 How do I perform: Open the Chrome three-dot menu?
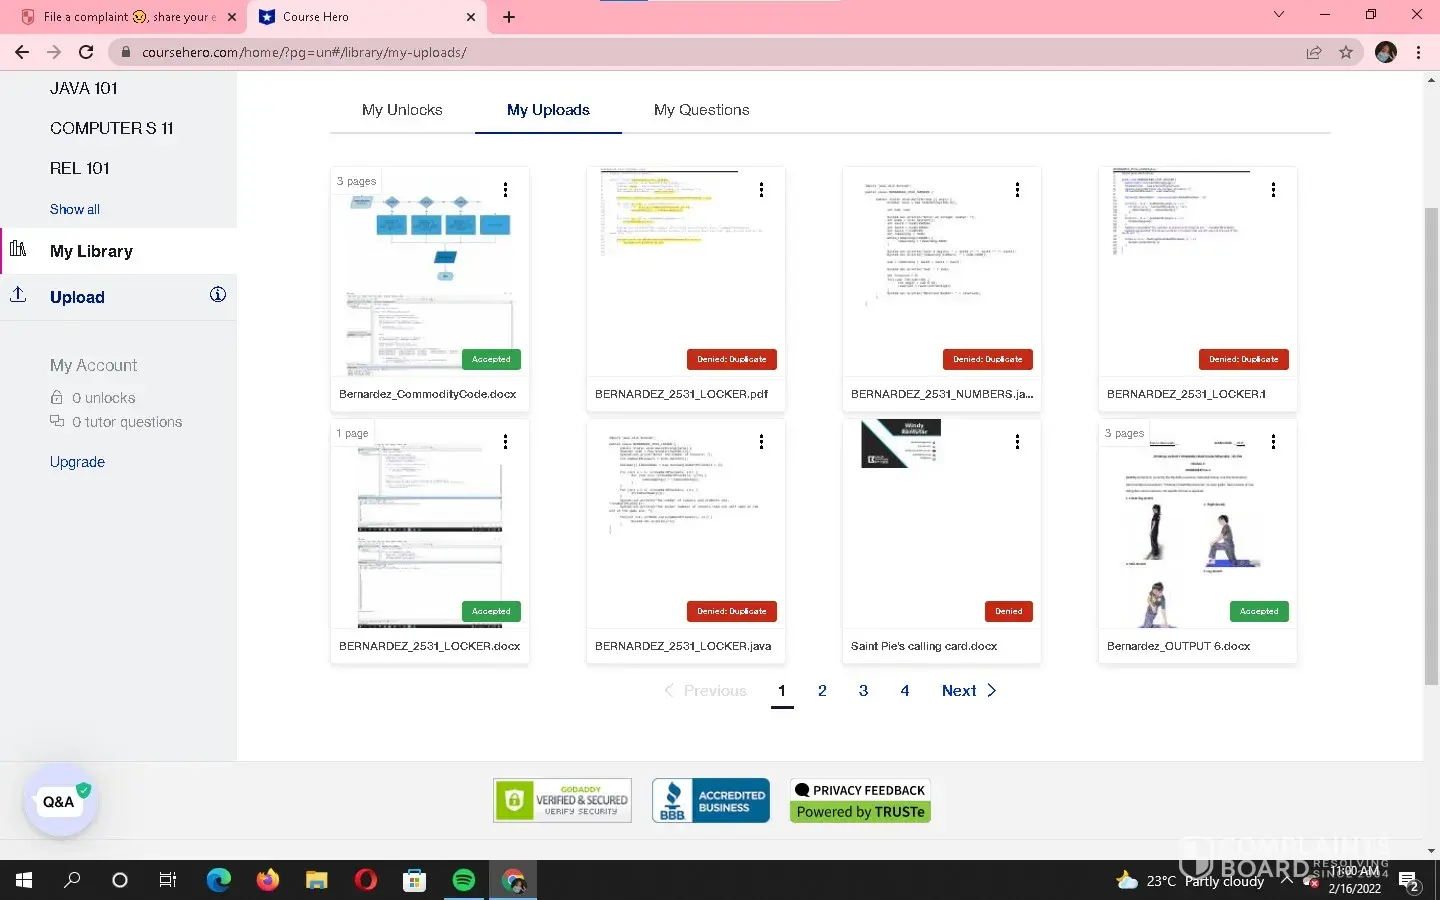click(x=1419, y=52)
